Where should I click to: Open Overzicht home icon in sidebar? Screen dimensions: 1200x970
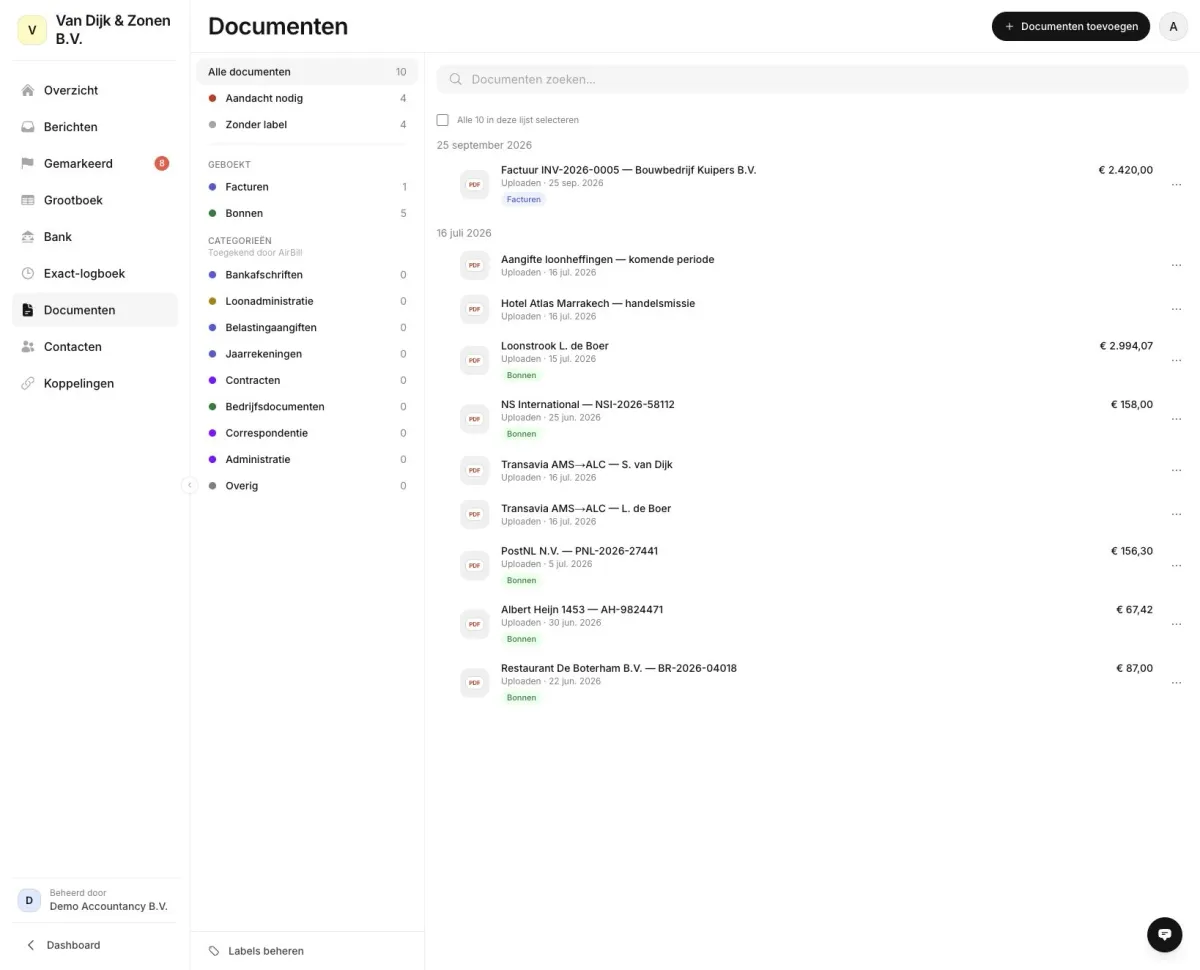point(28,90)
